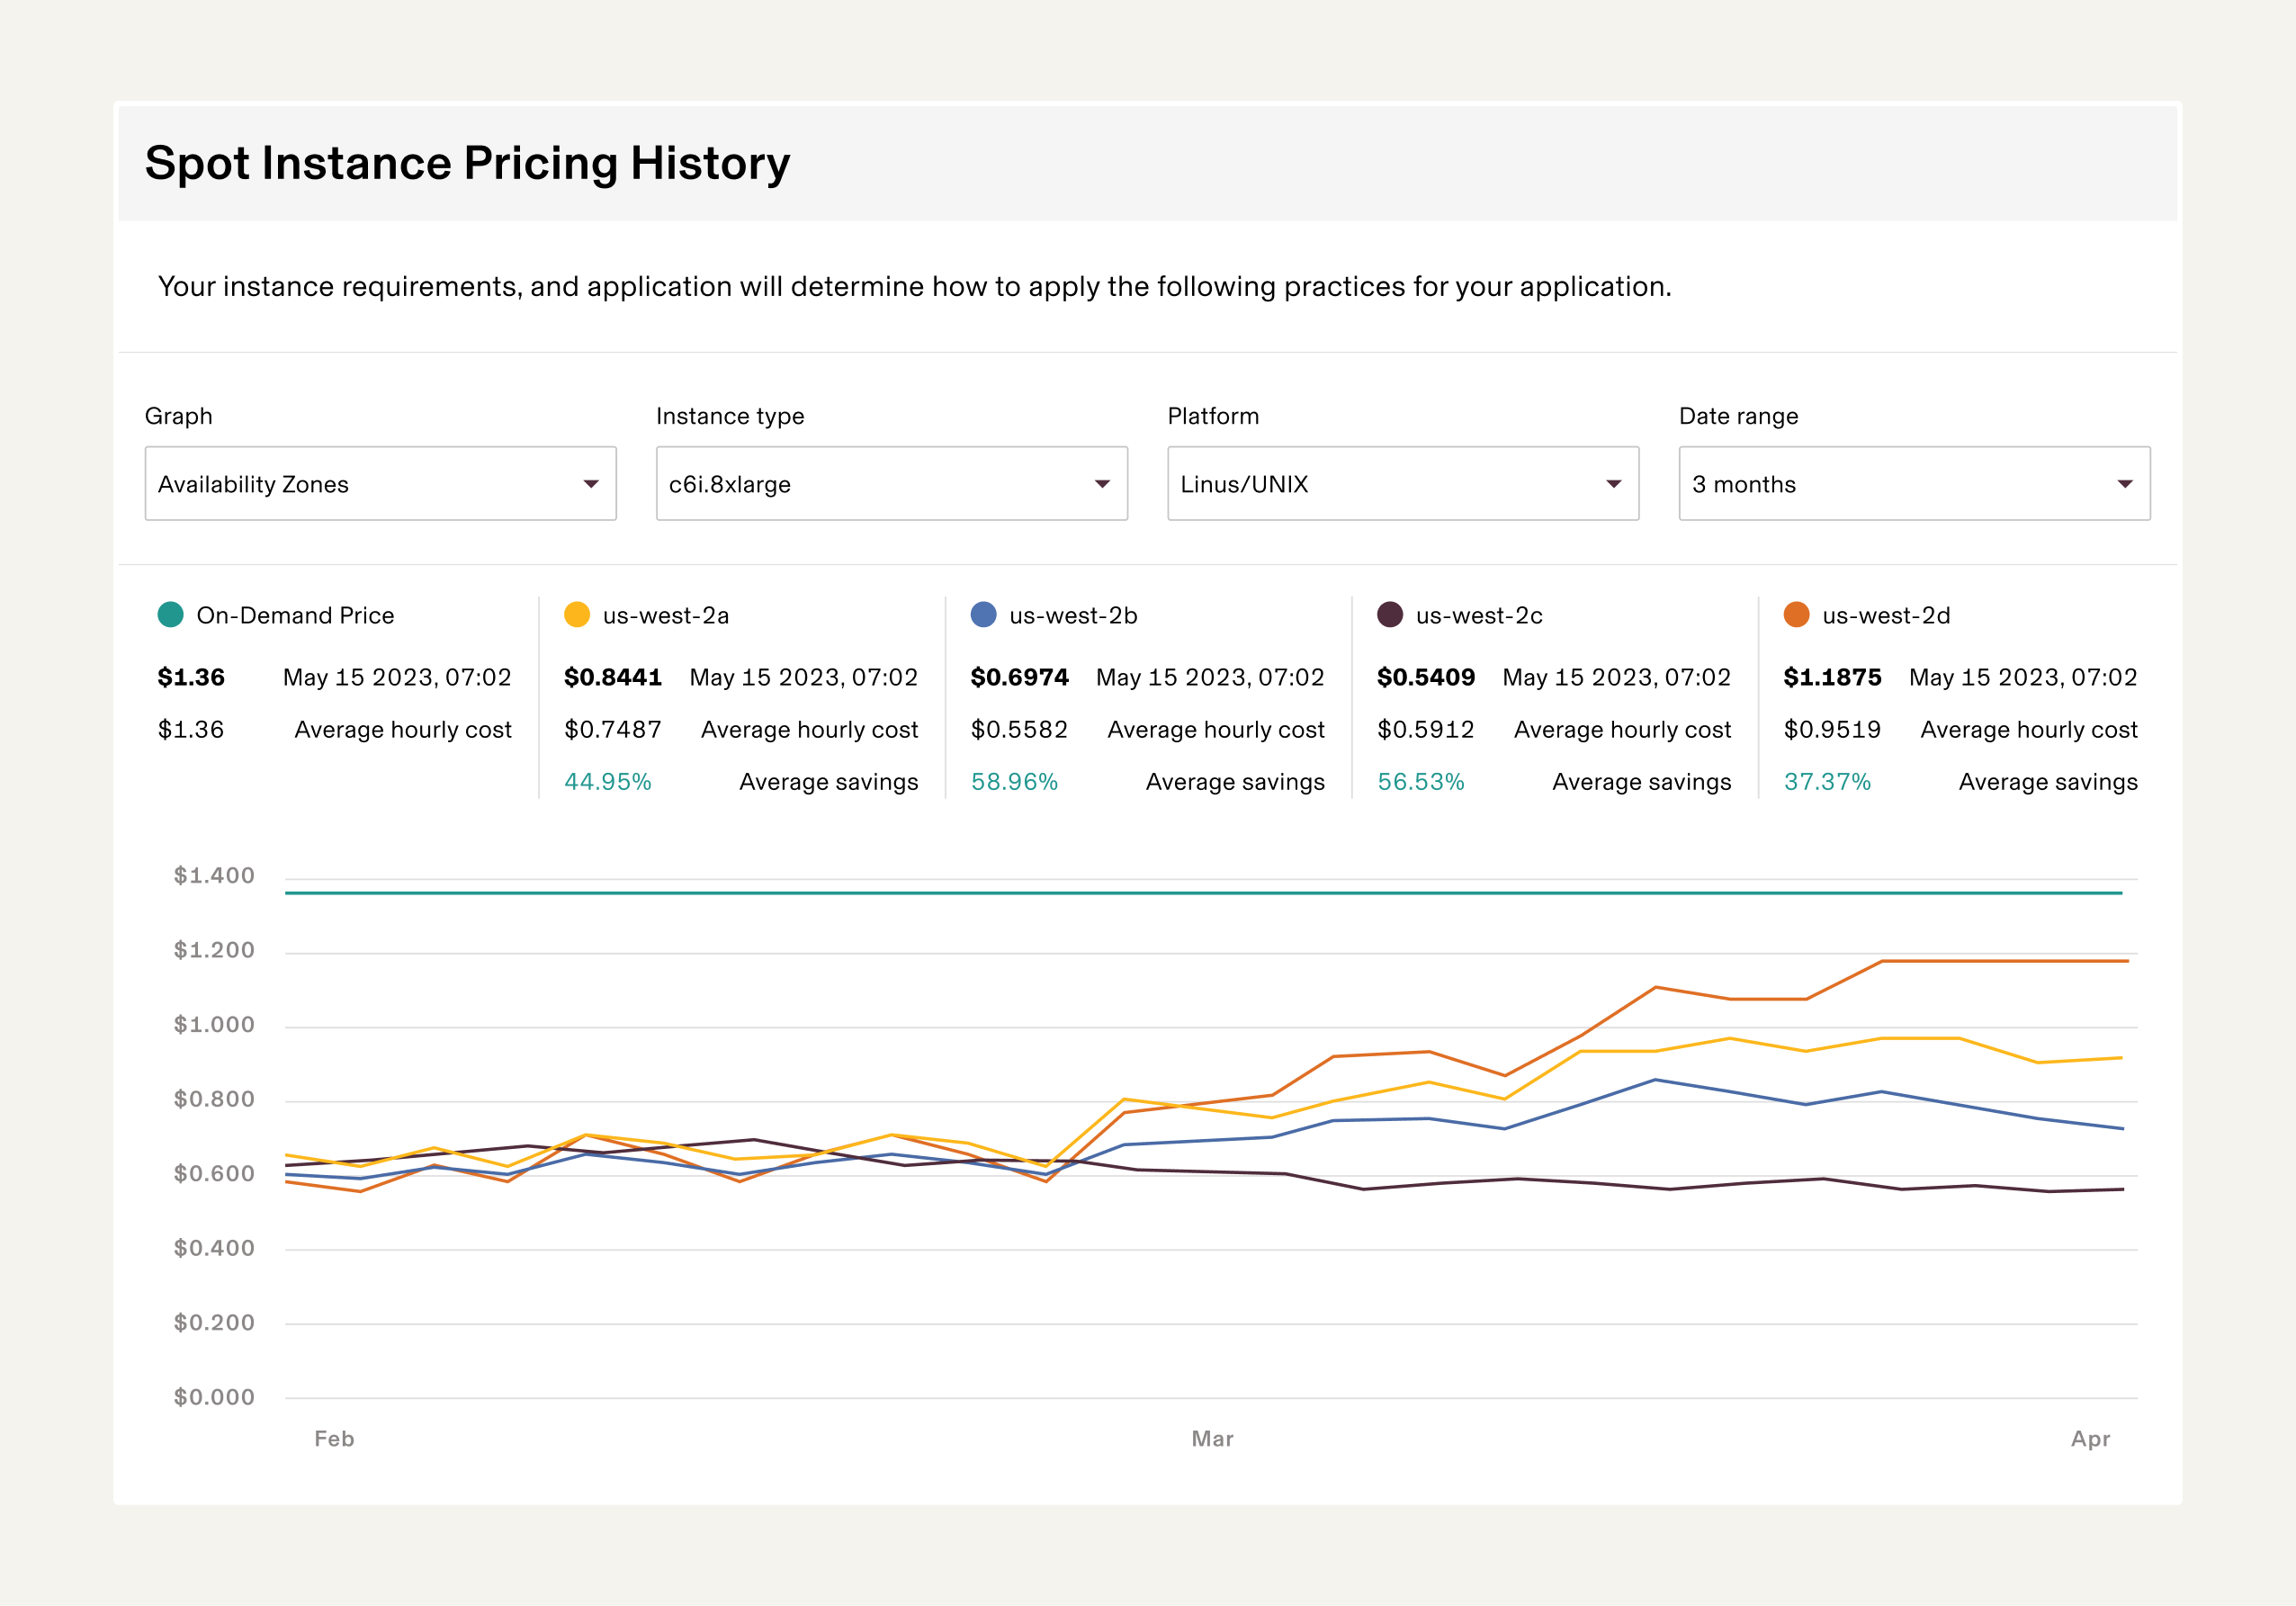The height and width of the screenshot is (1606, 2296).
Task: Toggle the us-west-2d legend label
Action: [x=1885, y=615]
